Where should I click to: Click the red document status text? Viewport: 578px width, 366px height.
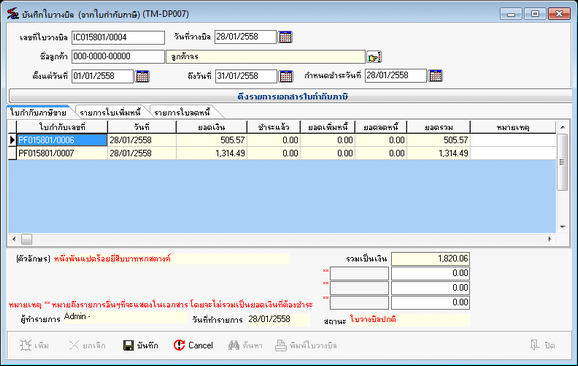tap(373, 319)
